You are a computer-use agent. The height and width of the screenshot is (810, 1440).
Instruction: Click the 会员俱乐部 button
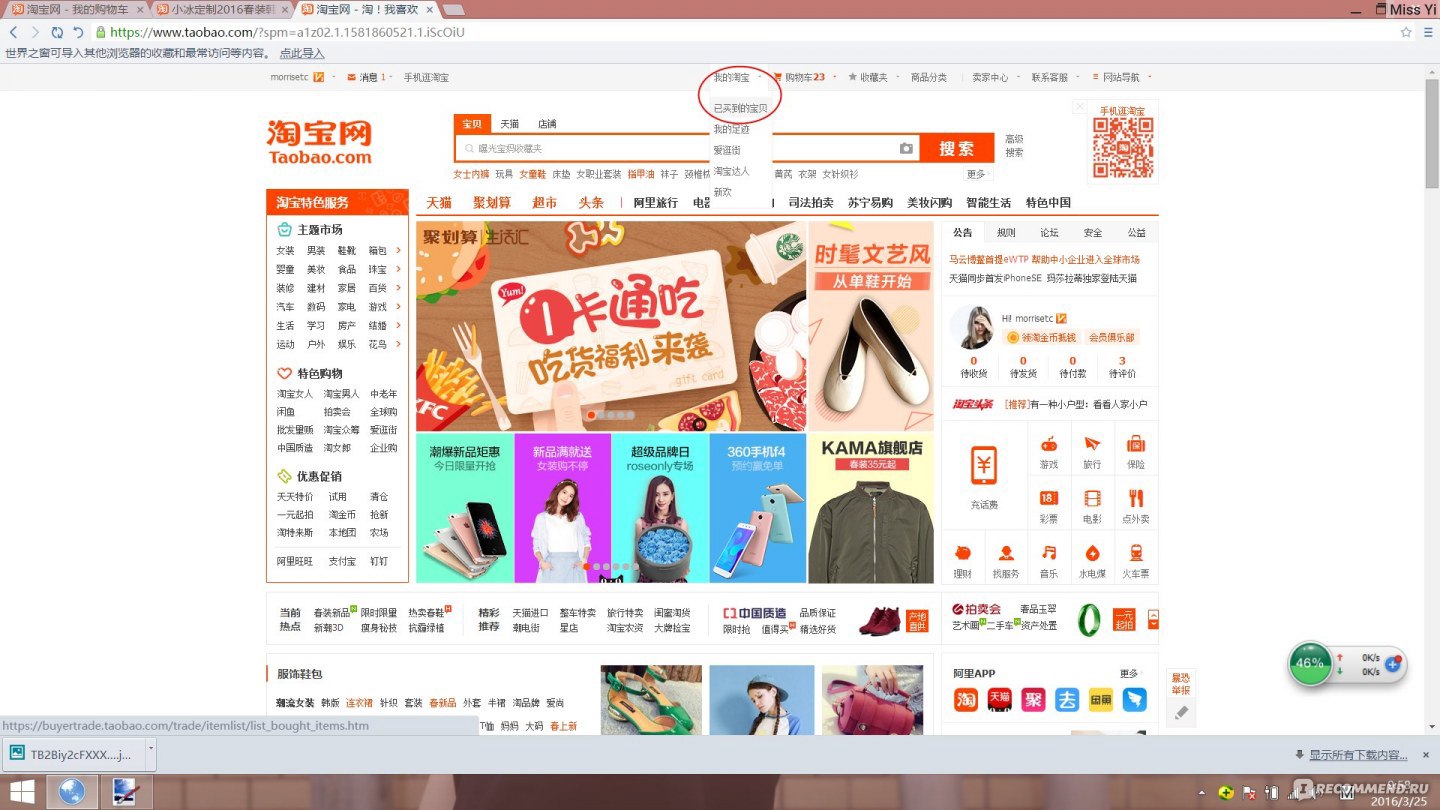[1112, 337]
